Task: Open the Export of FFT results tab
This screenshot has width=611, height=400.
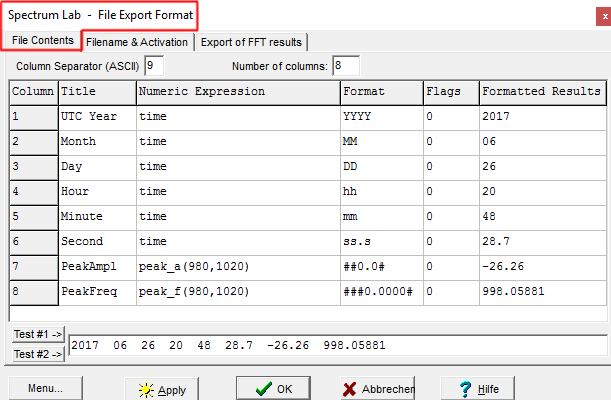Action: [250, 42]
